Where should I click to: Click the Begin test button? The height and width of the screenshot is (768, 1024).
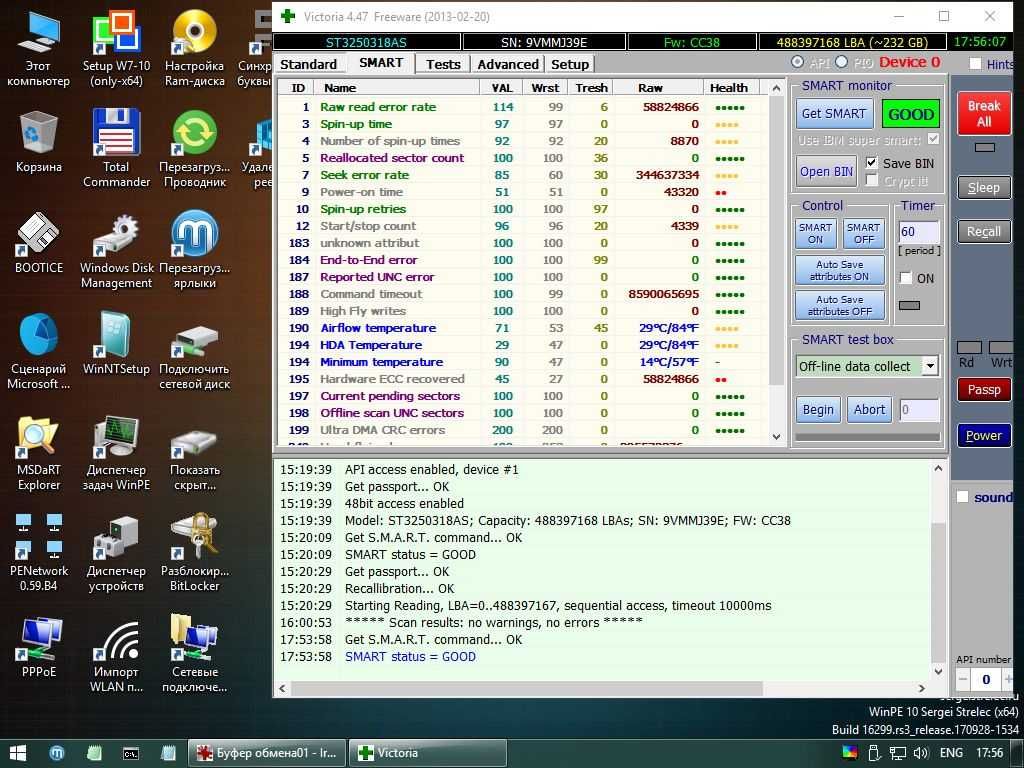[818, 409]
